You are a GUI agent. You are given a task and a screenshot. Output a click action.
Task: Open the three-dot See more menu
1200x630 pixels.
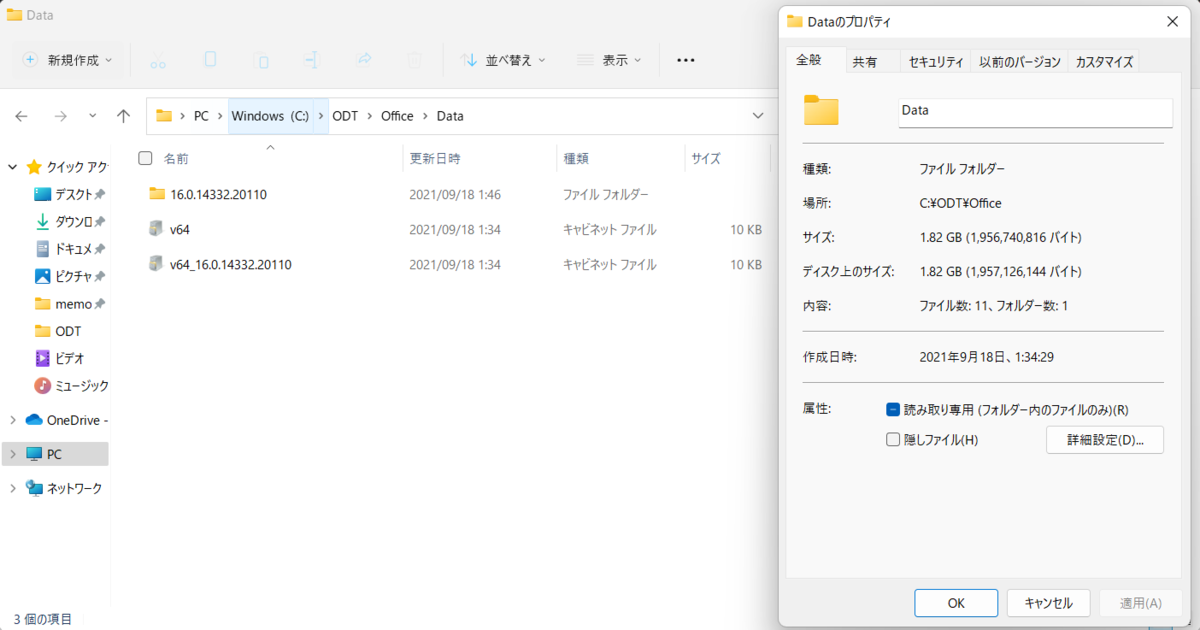tap(685, 60)
